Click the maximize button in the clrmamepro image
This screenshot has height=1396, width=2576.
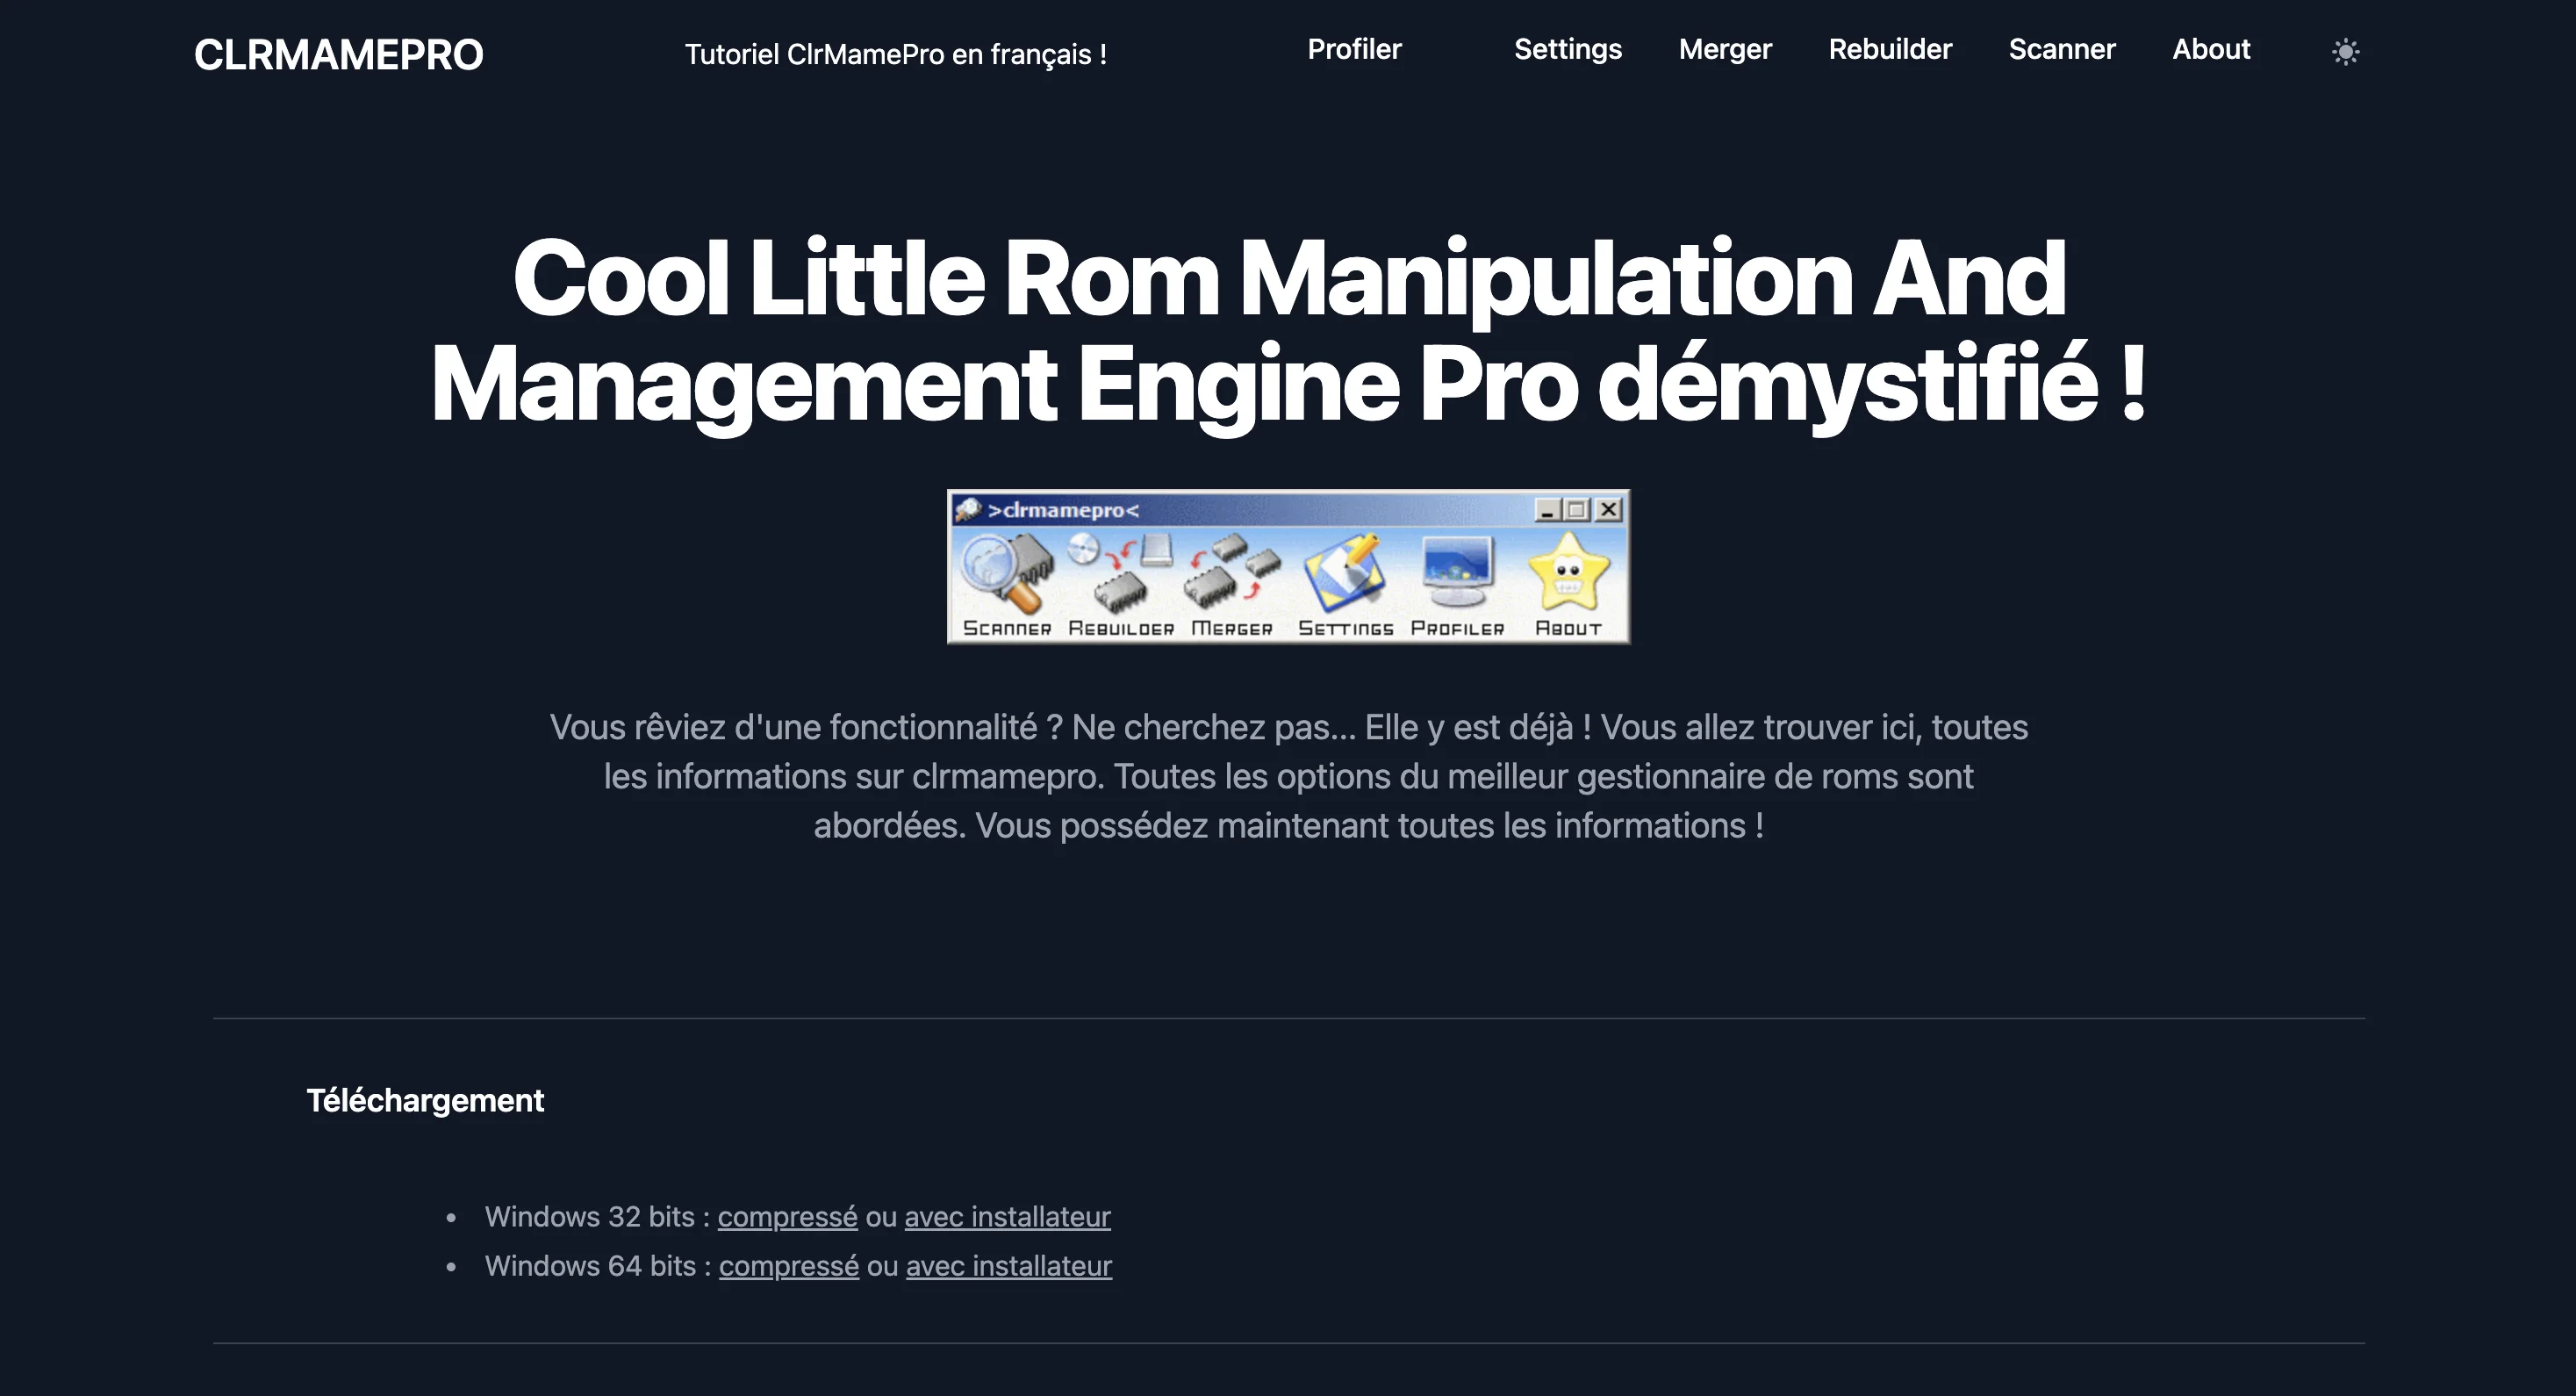coord(1577,510)
